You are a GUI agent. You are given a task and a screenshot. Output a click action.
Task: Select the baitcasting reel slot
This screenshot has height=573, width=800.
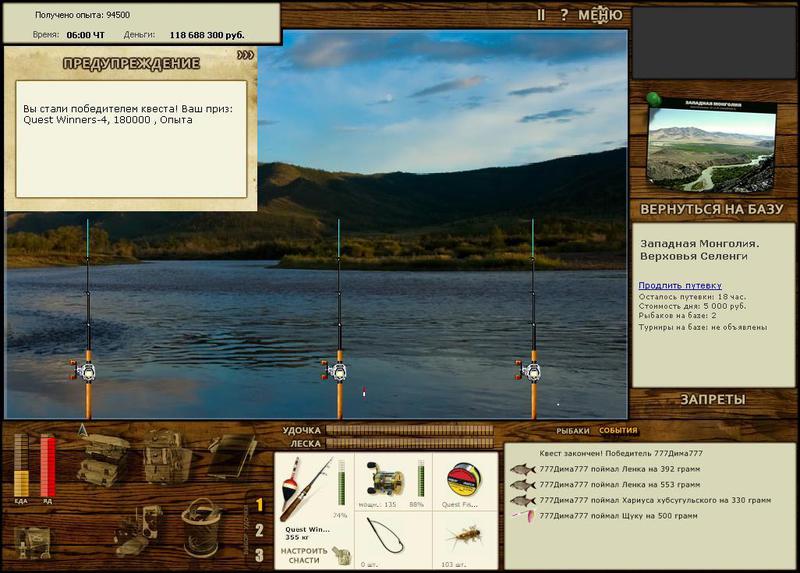click(x=393, y=482)
